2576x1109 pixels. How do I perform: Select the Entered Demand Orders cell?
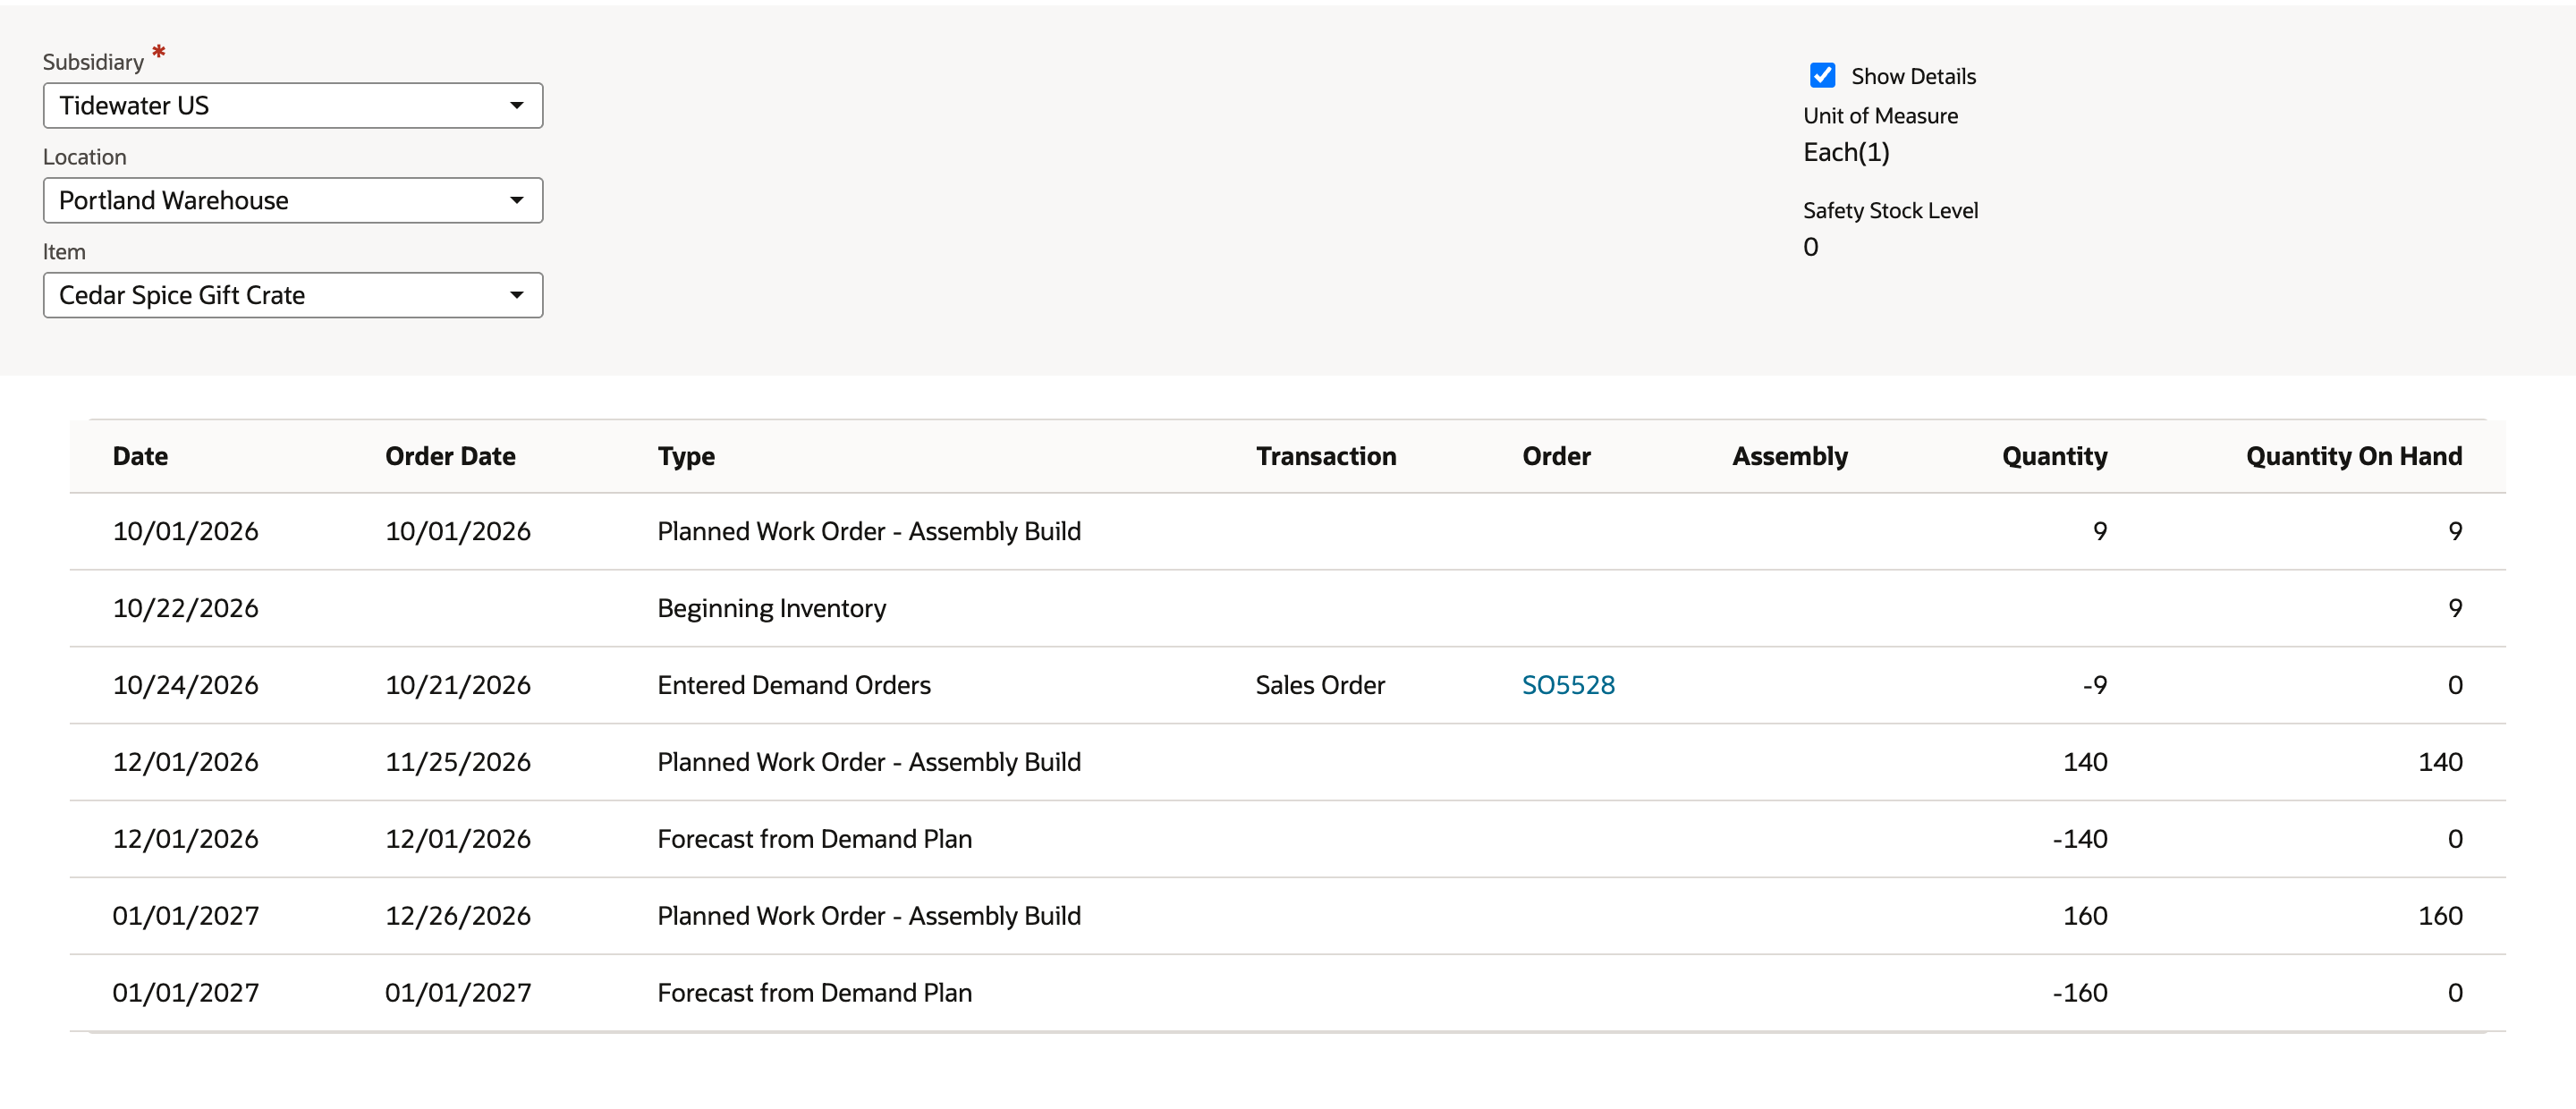coord(793,685)
